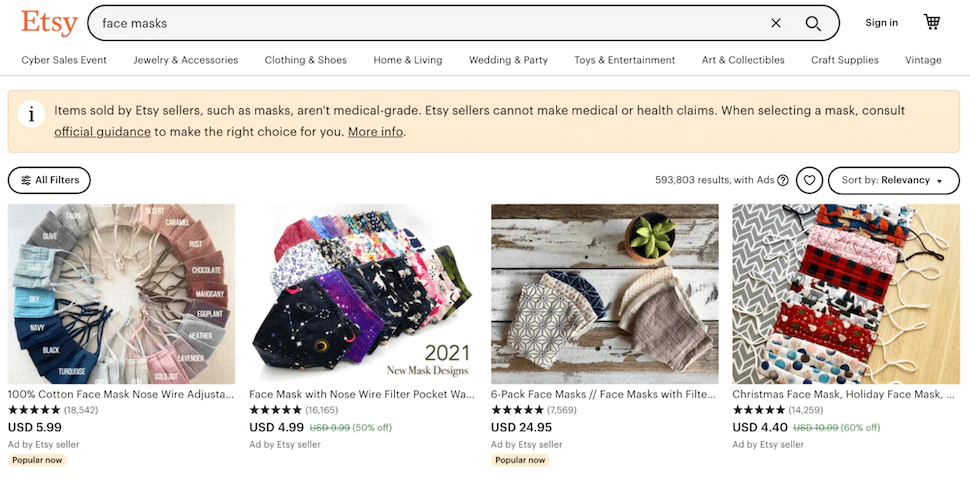Go to Cyber Sales Event
Screen dimensions: 970x479
click(x=64, y=60)
